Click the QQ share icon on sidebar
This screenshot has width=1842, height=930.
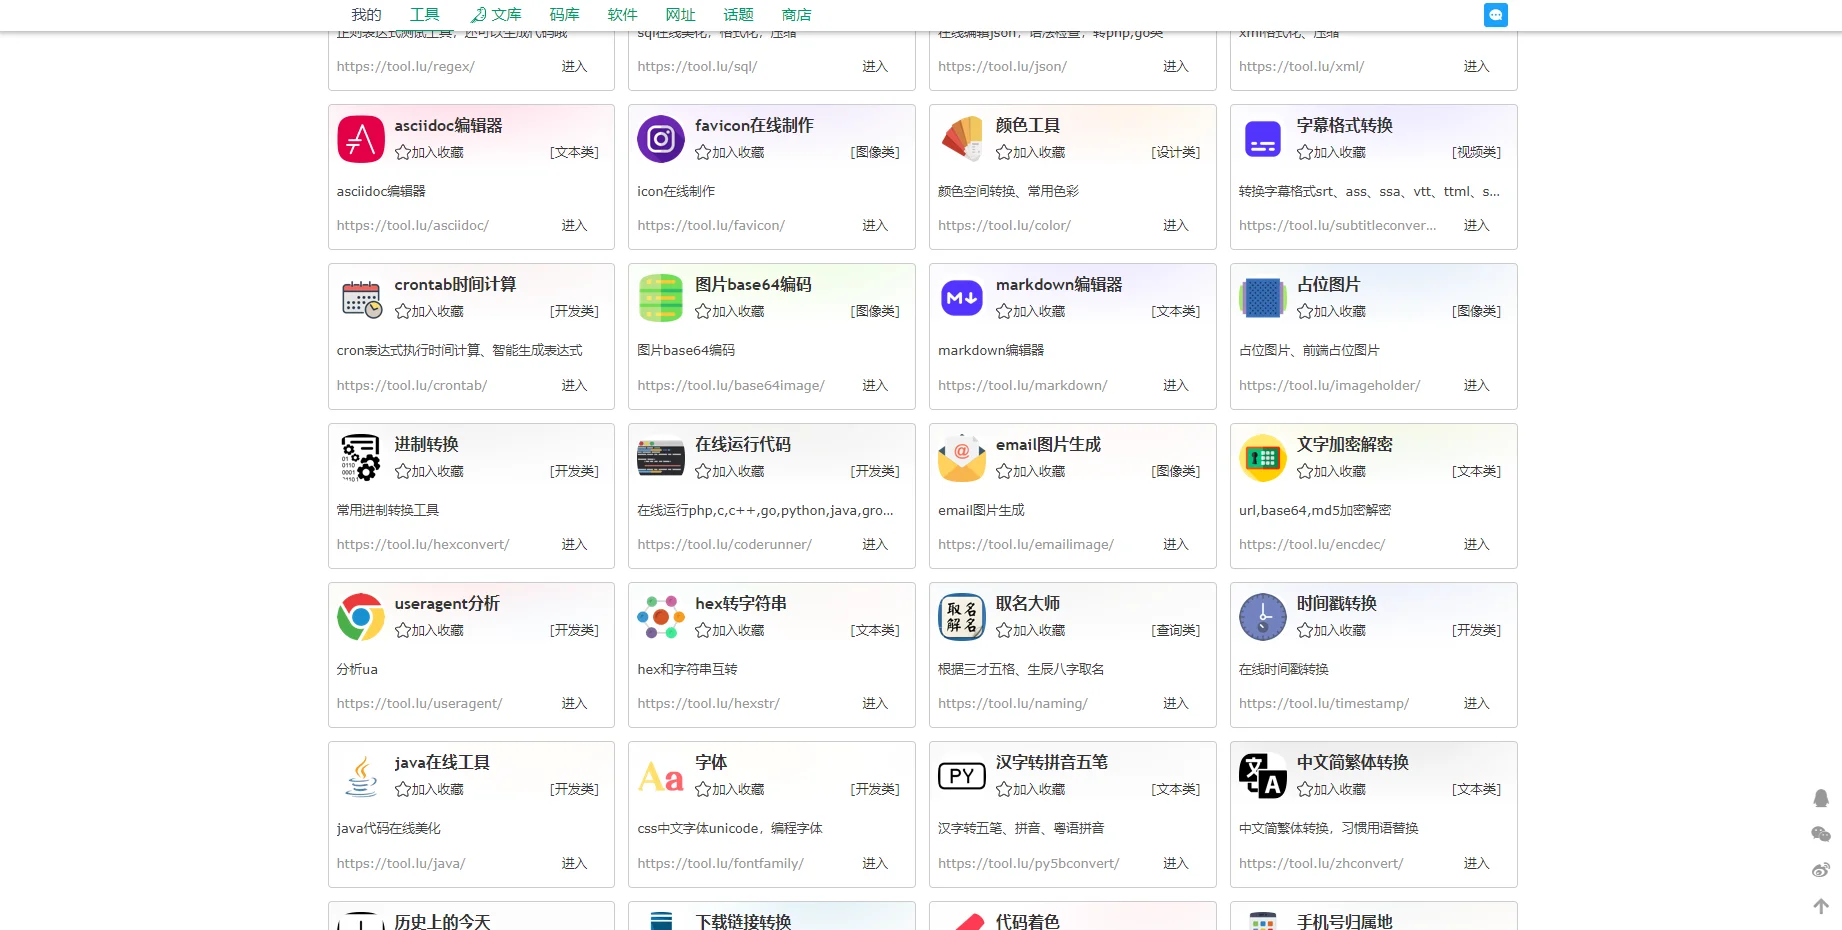pos(1821,798)
